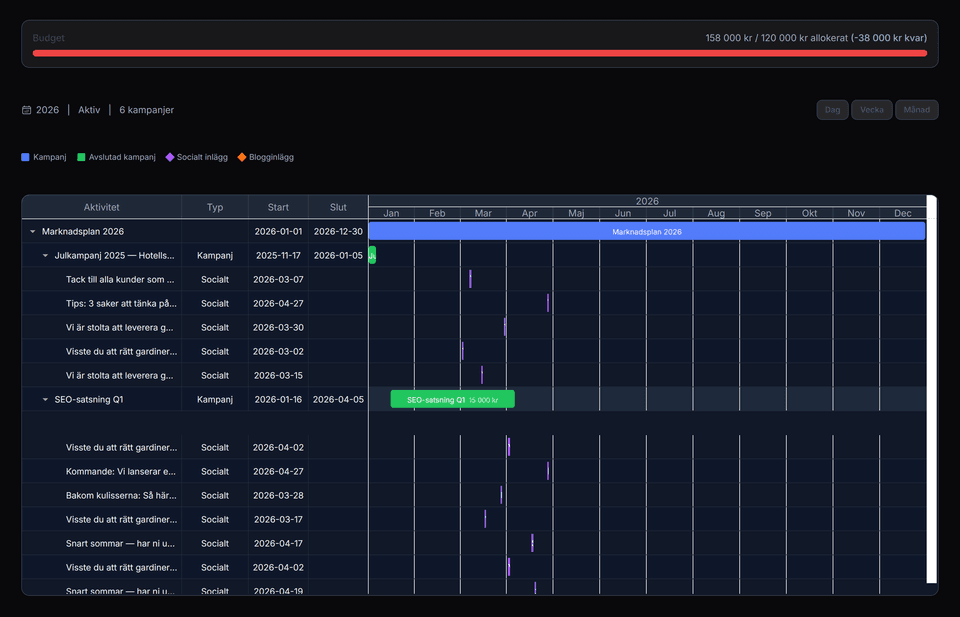
Task: Switch timeline view to Månad
Action: click(916, 110)
